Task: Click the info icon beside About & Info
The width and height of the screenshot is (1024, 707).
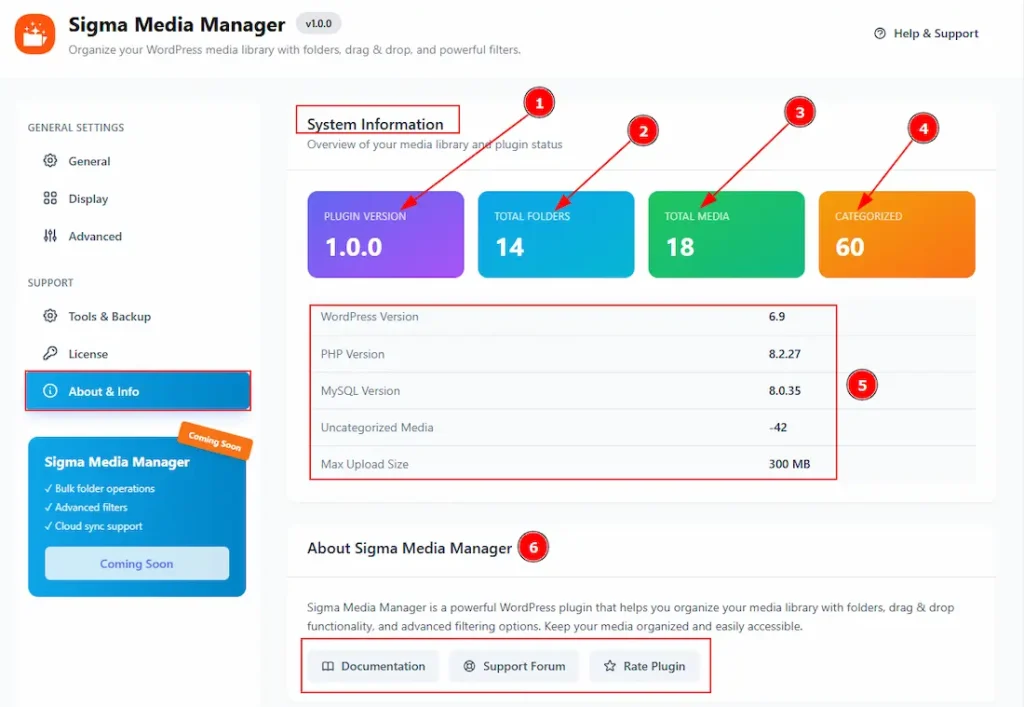Action: point(50,391)
